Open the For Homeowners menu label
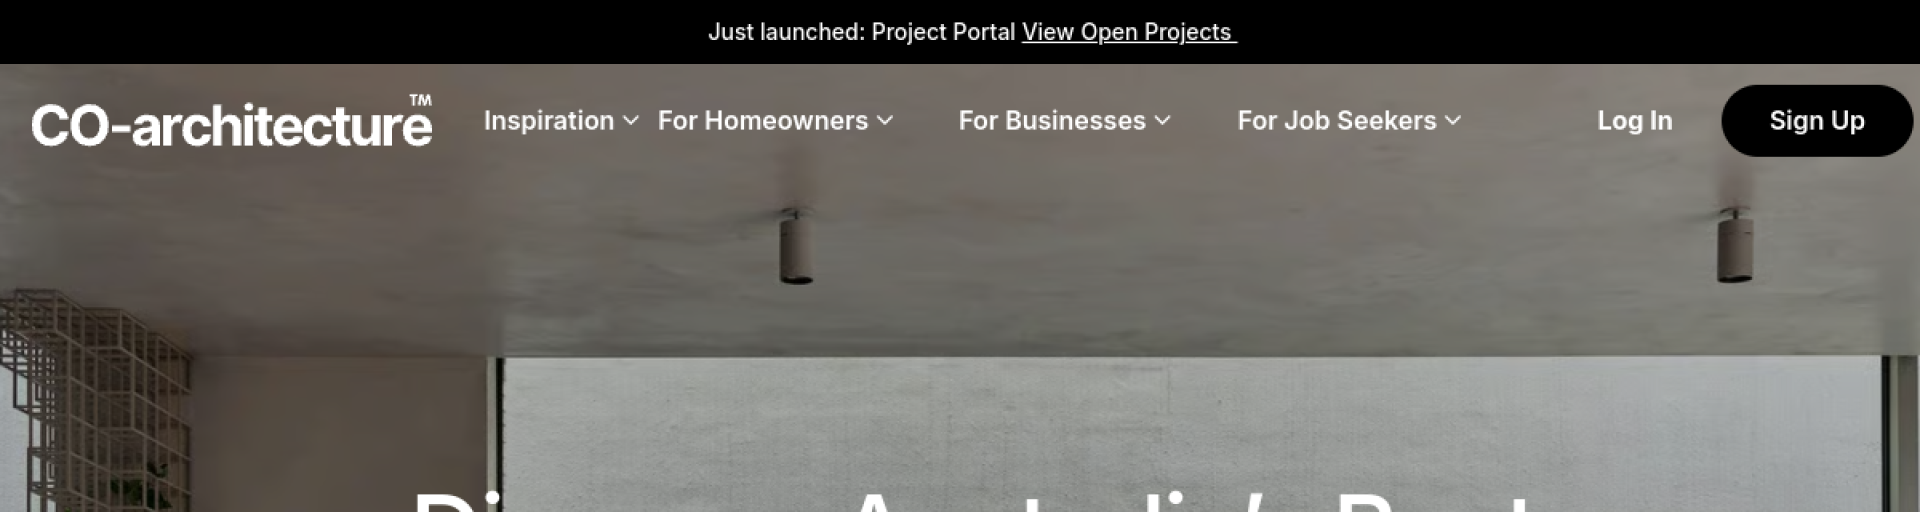1920x512 pixels. point(763,120)
